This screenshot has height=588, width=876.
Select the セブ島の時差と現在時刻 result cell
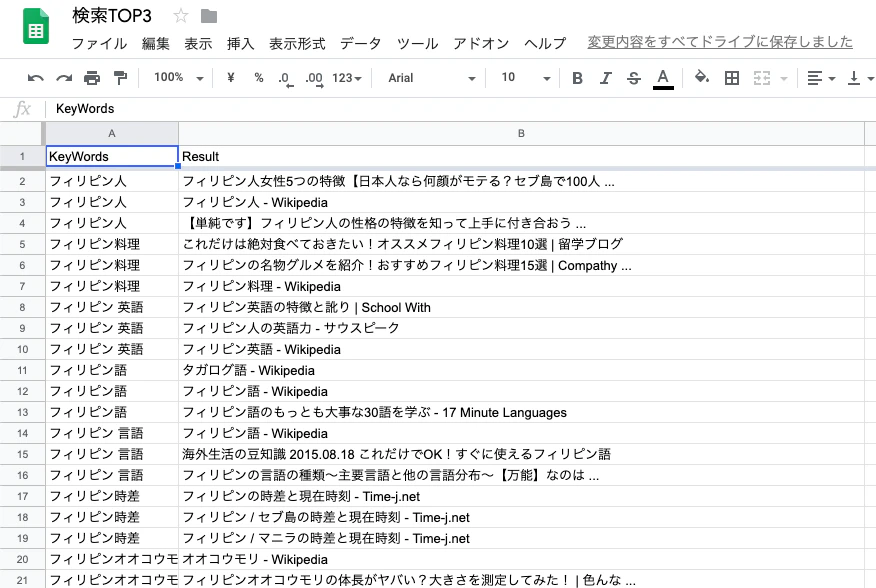(x=521, y=517)
